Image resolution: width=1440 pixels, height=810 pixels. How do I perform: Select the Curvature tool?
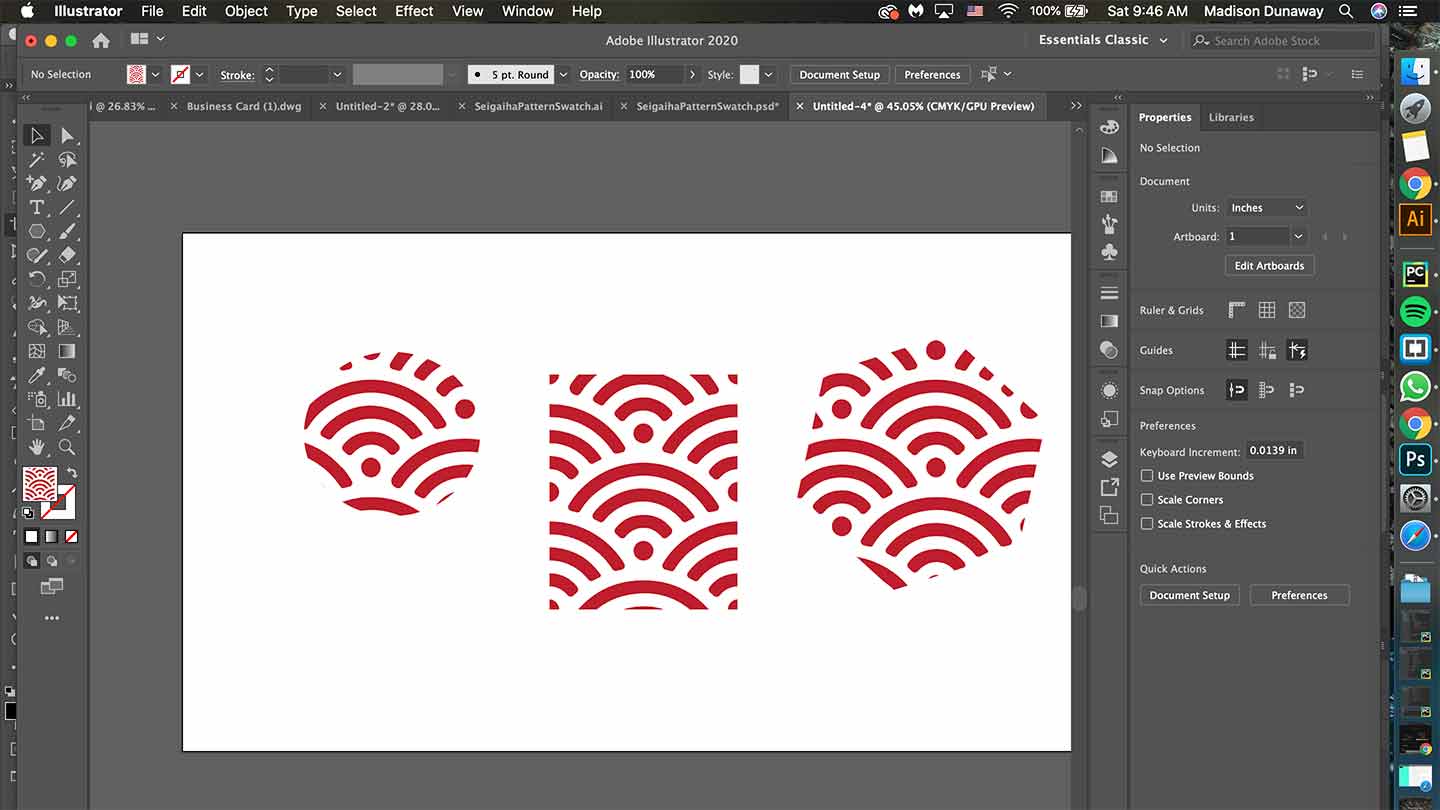(x=67, y=184)
